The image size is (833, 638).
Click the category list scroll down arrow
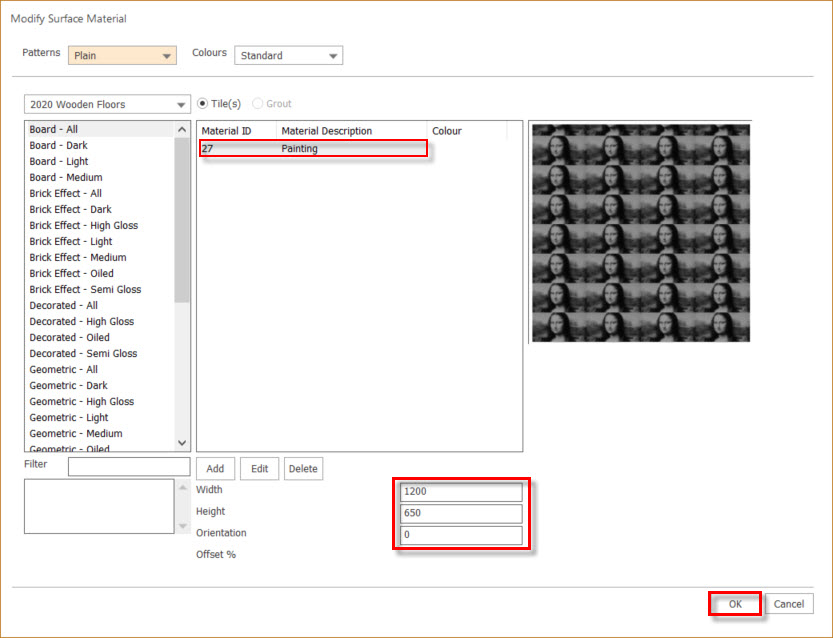pyautogui.click(x=182, y=443)
